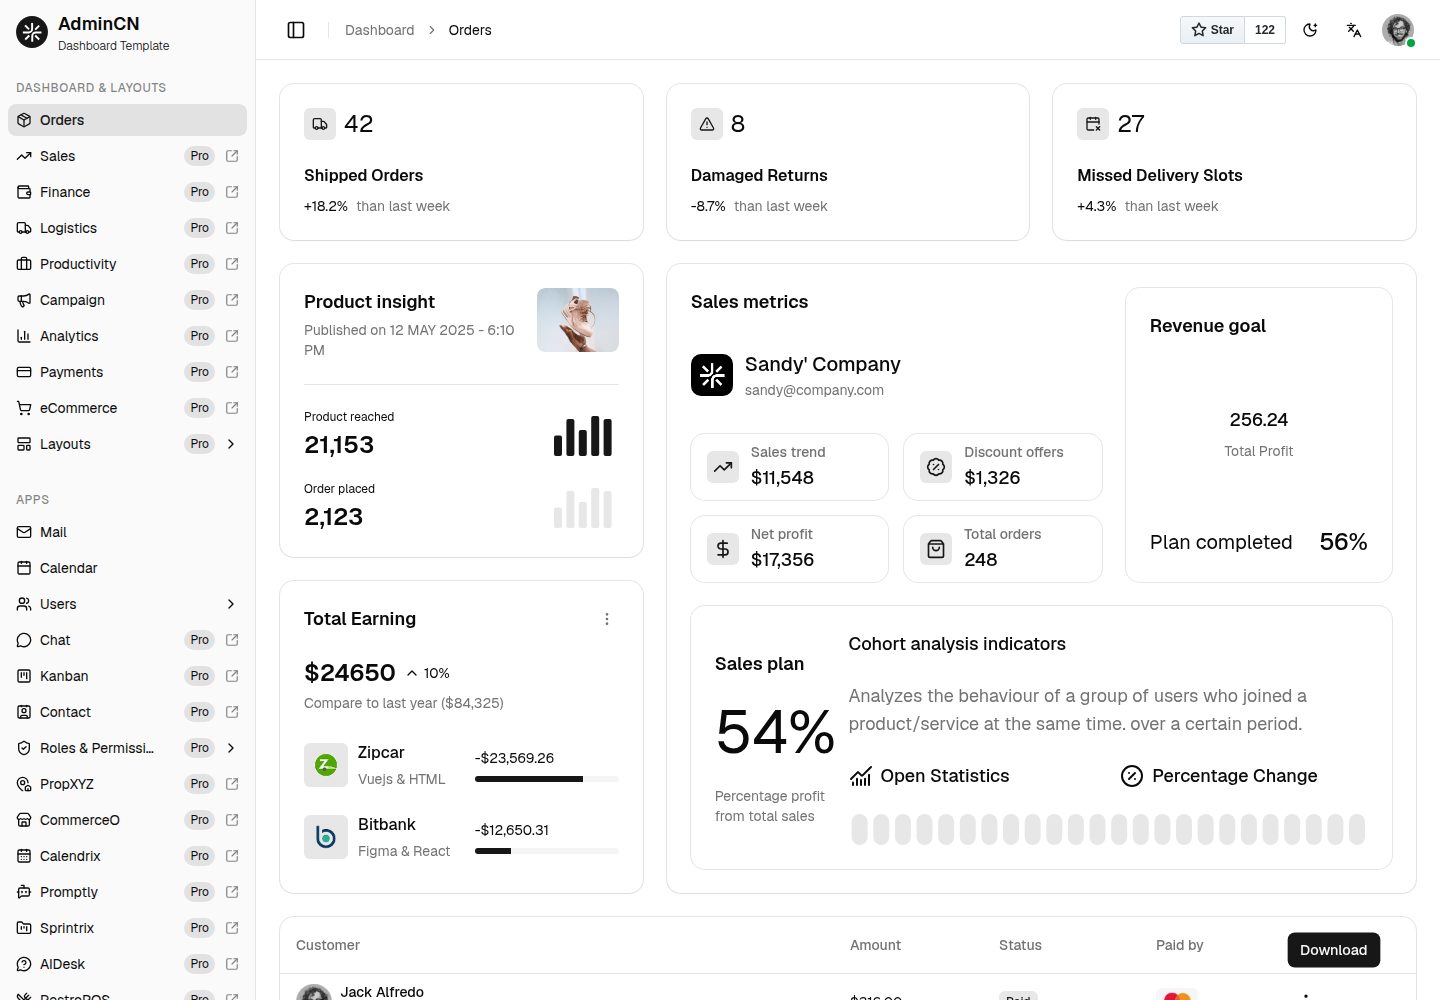
Task: Switch to dark mode with moon icon
Action: point(1310,30)
